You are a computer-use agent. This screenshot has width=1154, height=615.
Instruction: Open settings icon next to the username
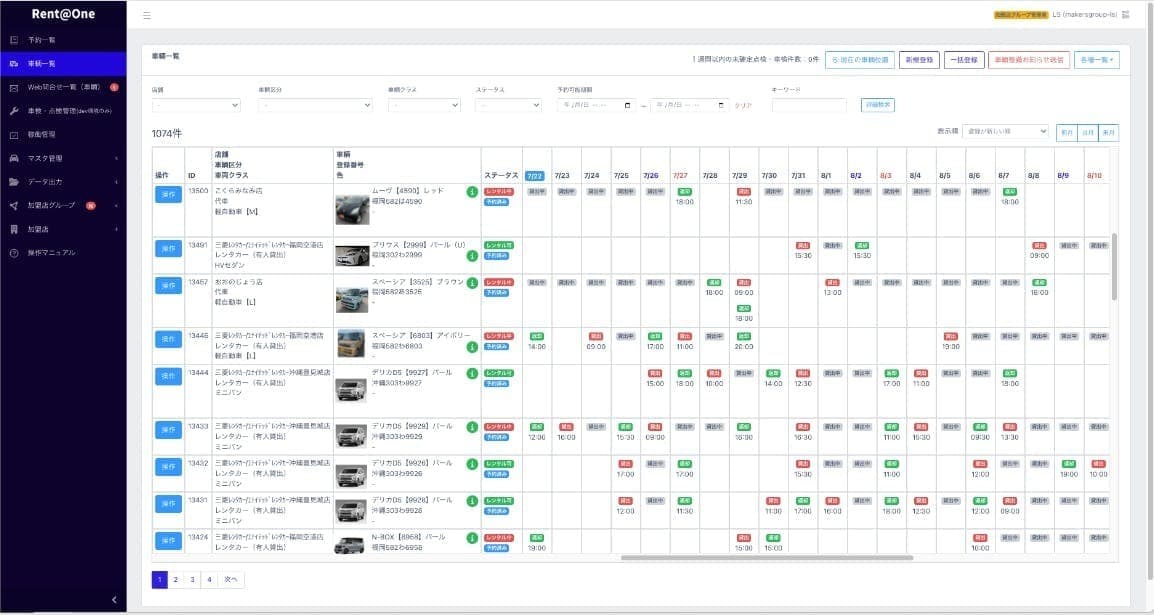click(1125, 15)
